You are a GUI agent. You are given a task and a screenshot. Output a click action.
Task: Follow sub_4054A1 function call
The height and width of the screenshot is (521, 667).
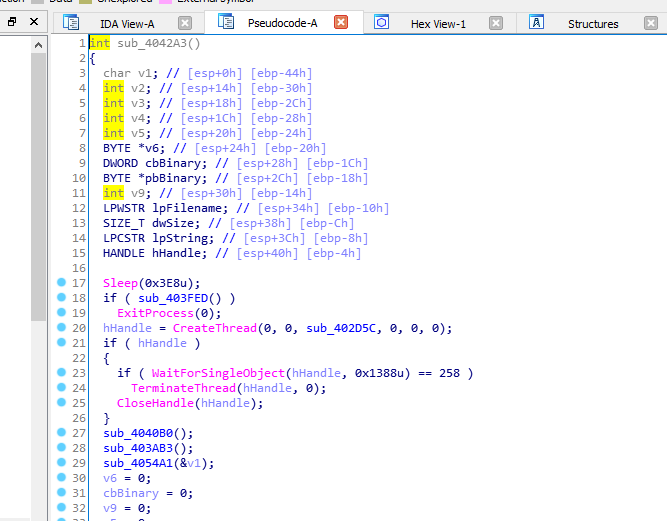[x=138, y=463]
